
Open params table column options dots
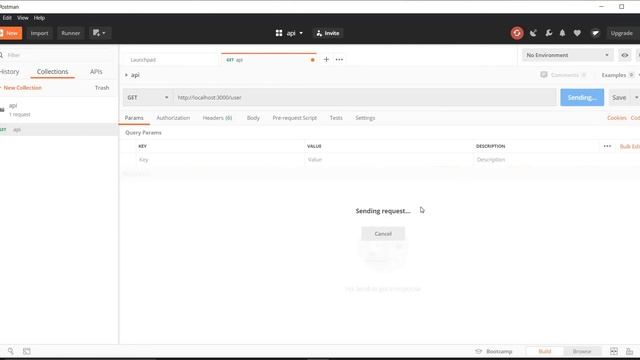pyautogui.click(x=607, y=146)
